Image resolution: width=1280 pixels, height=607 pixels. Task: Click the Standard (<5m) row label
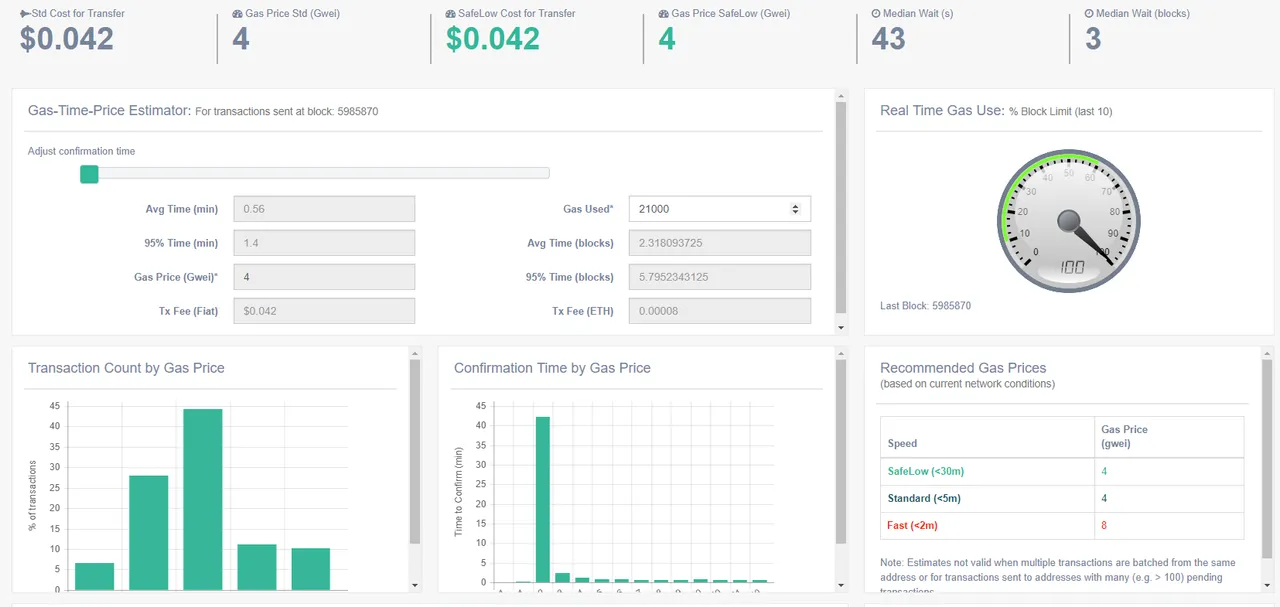[925, 498]
